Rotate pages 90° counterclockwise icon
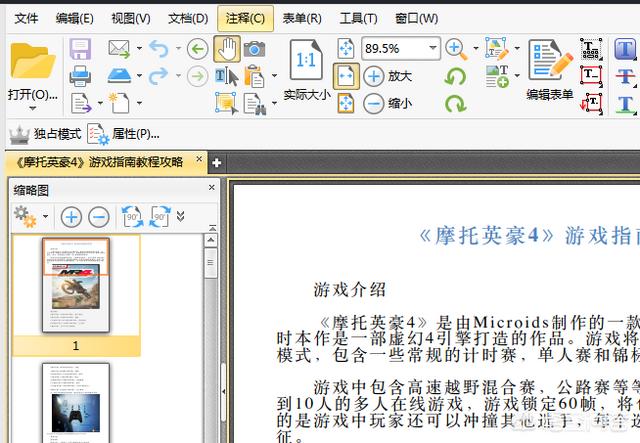Image resolution: width=640 pixels, height=443 pixels. [x=133, y=216]
